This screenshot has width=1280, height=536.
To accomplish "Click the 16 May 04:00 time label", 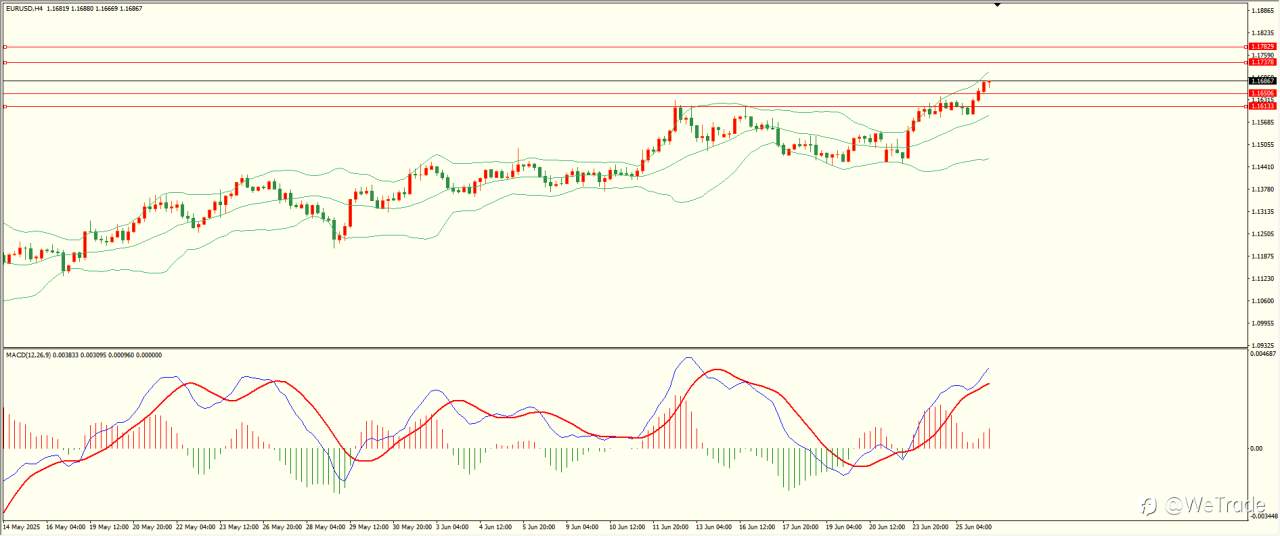I will click(x=65, y=525).
